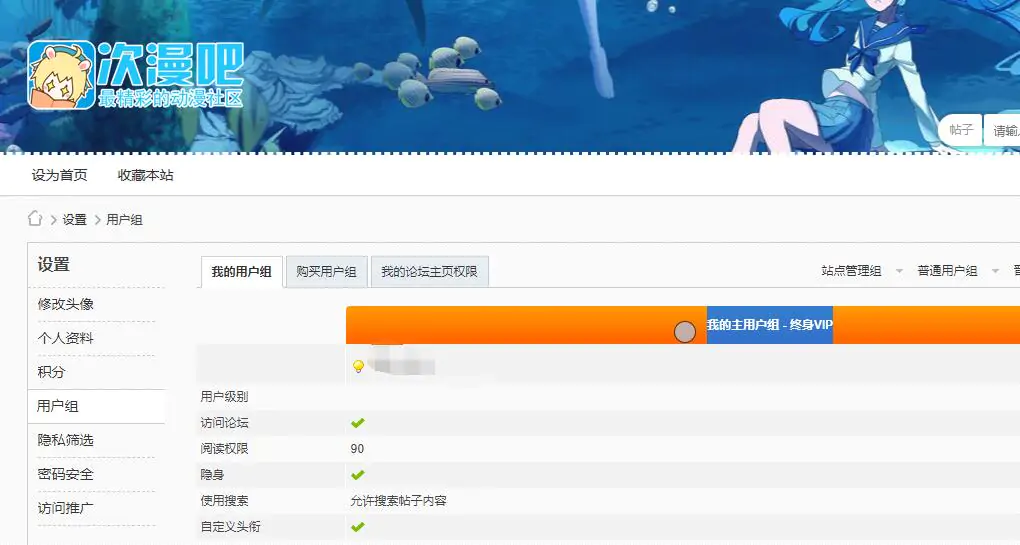Click the 隐身 green checkmark
This screenshot has width=1020, height=545.
pos(357,475)
